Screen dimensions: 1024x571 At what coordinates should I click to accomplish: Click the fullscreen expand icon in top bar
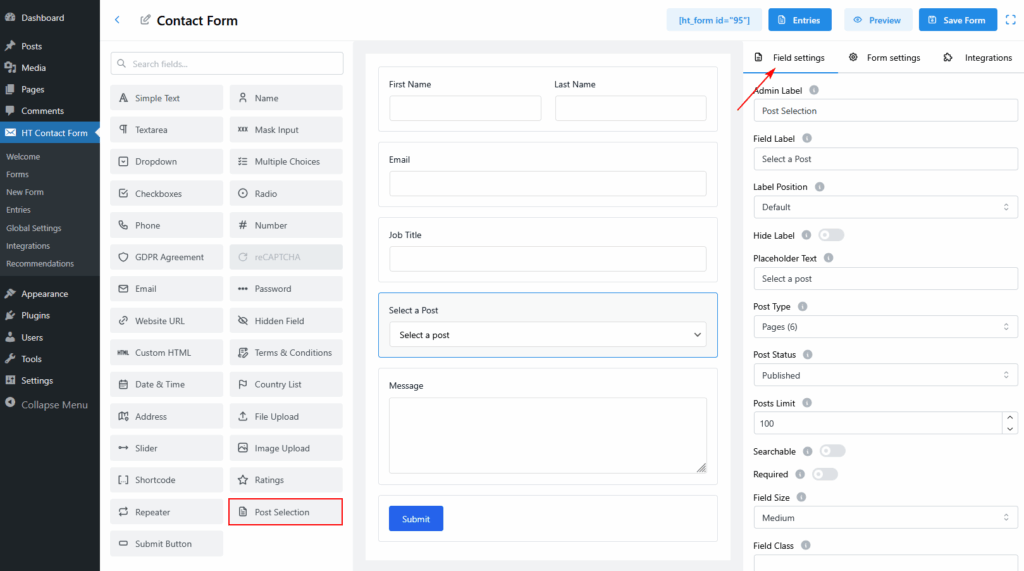(1010, 20)
